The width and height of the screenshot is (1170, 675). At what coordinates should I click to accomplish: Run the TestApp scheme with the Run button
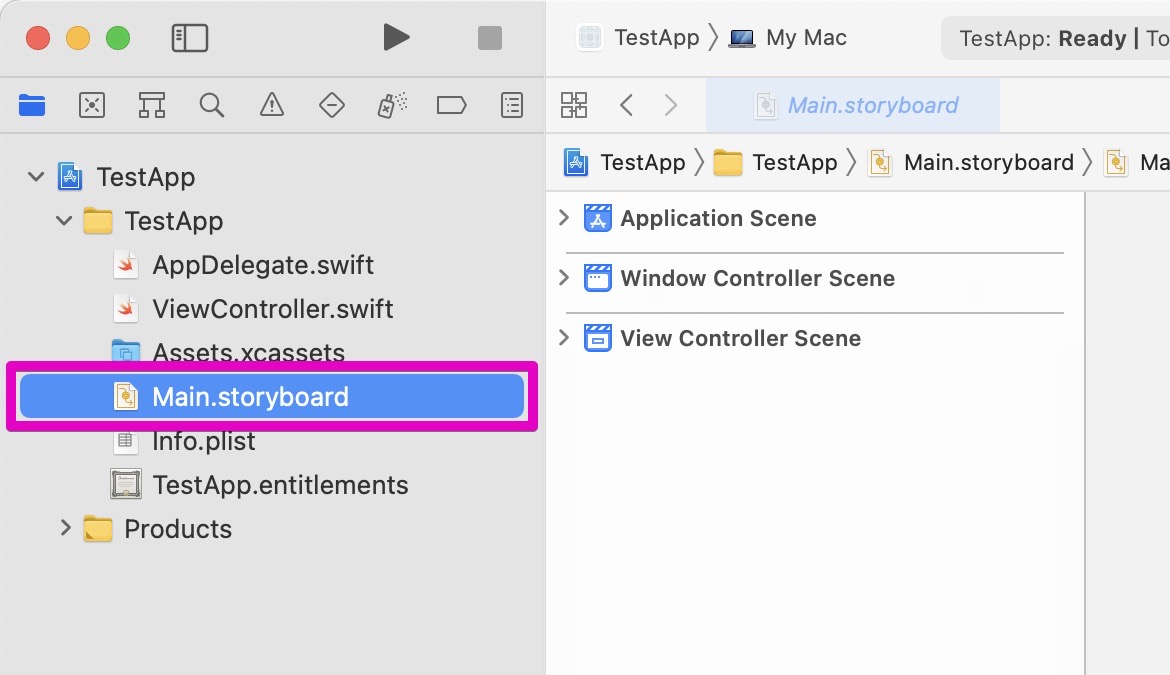pyautogui.click(x=396, y=37)
